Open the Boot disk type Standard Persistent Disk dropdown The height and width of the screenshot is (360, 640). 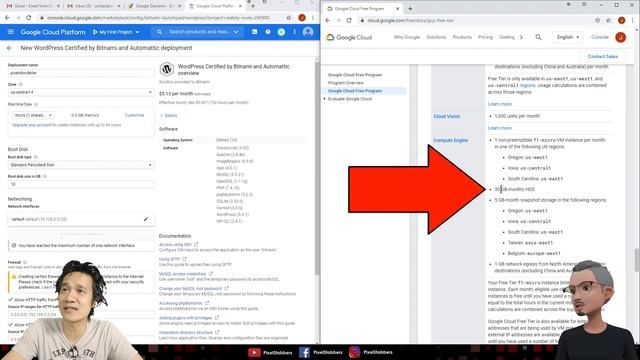click(81, 165)
